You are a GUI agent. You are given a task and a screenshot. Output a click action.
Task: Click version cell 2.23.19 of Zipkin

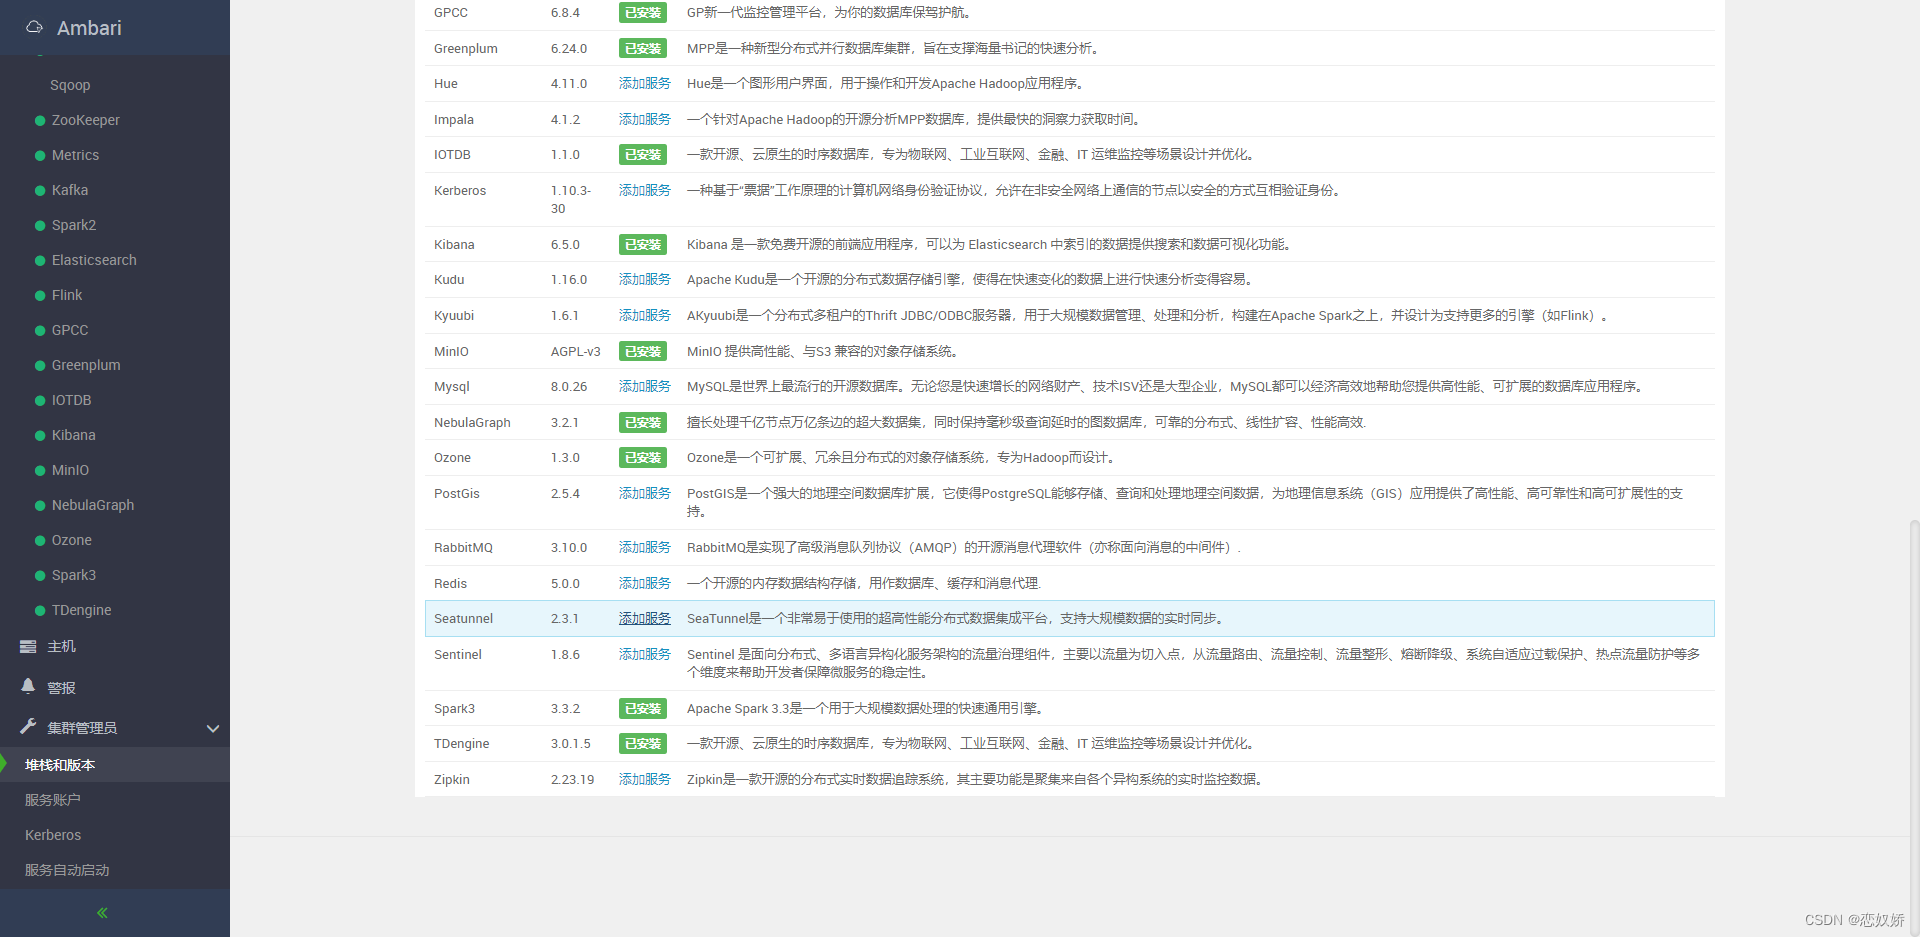tap(573, 780)
